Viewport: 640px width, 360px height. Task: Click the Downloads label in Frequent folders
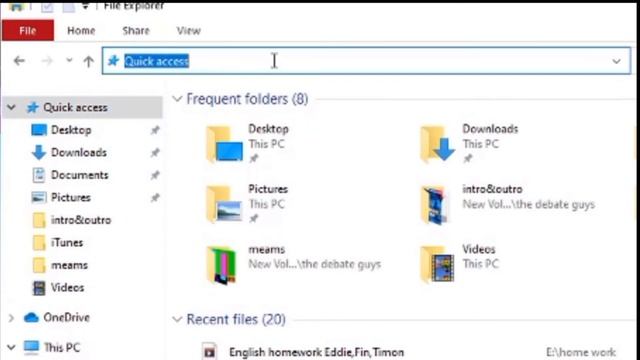click(490, 129)
